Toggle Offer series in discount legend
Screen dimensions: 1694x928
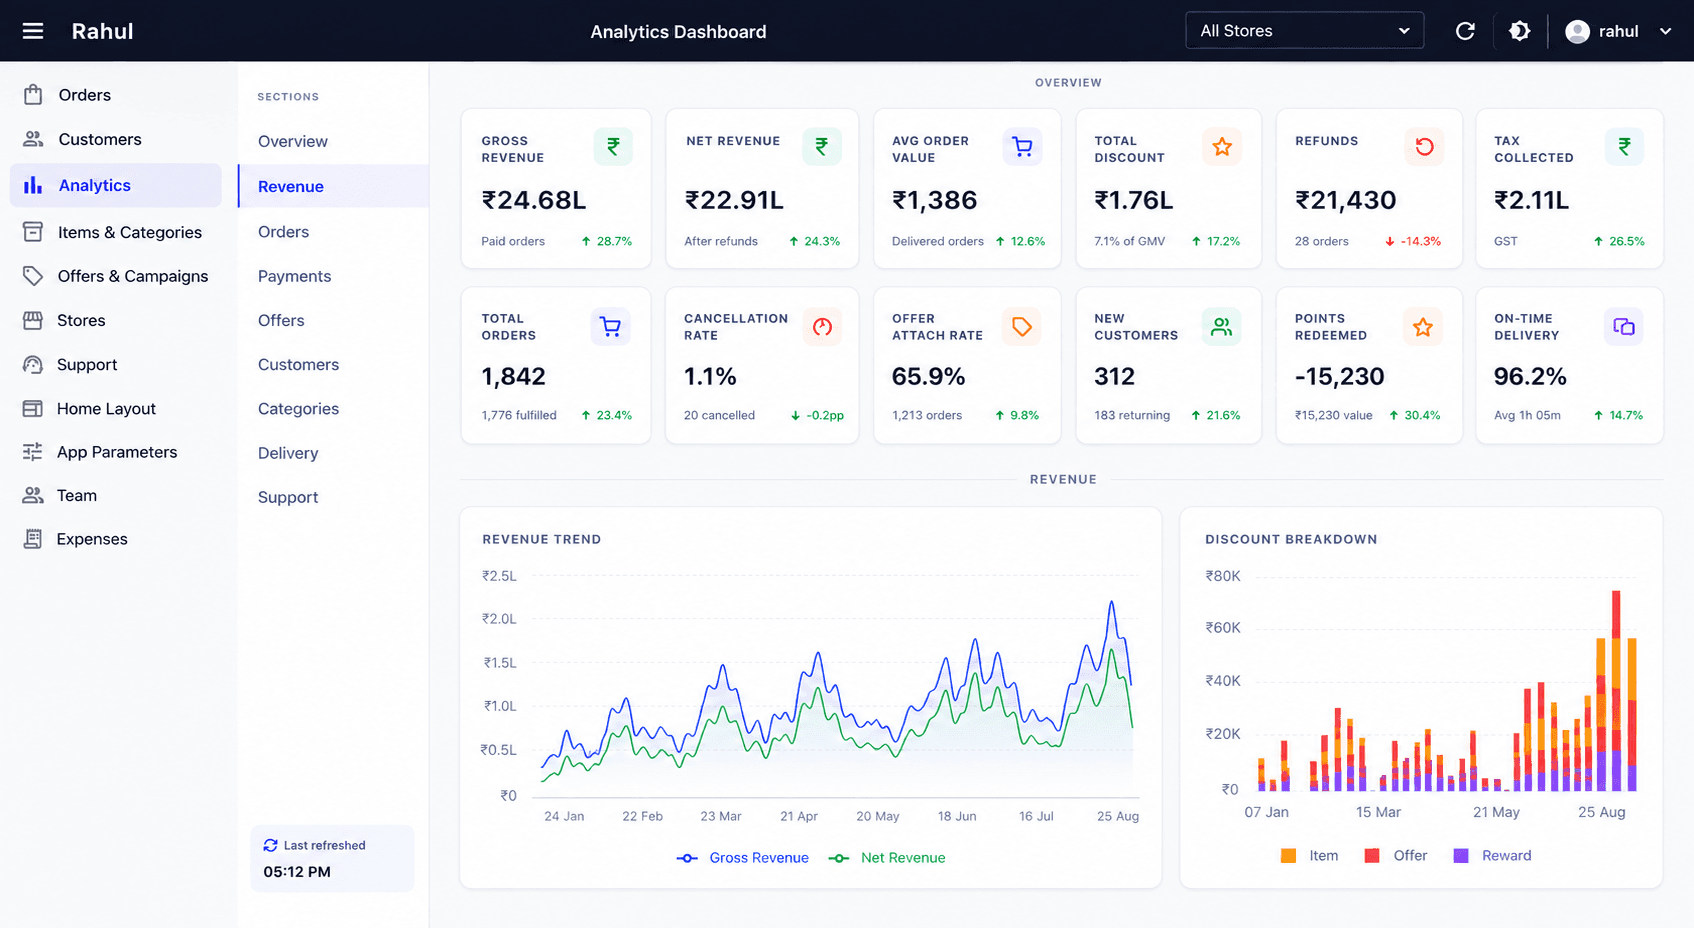[x=1396, y=856]
